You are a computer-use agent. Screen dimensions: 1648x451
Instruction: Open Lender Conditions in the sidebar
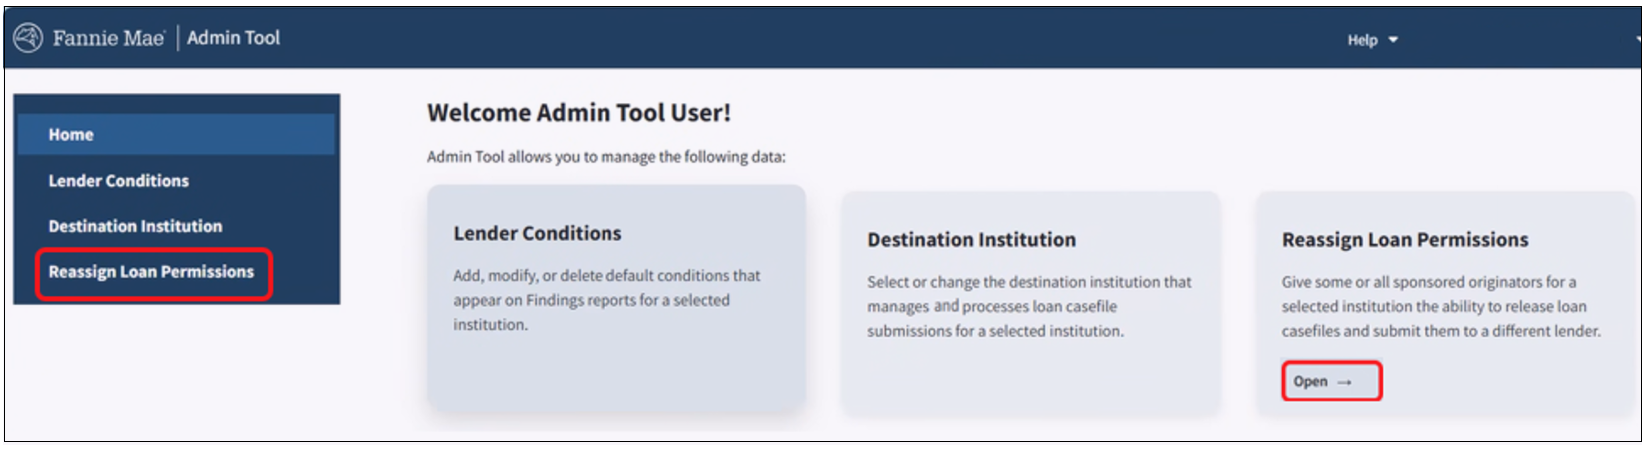tap(118, 181)
